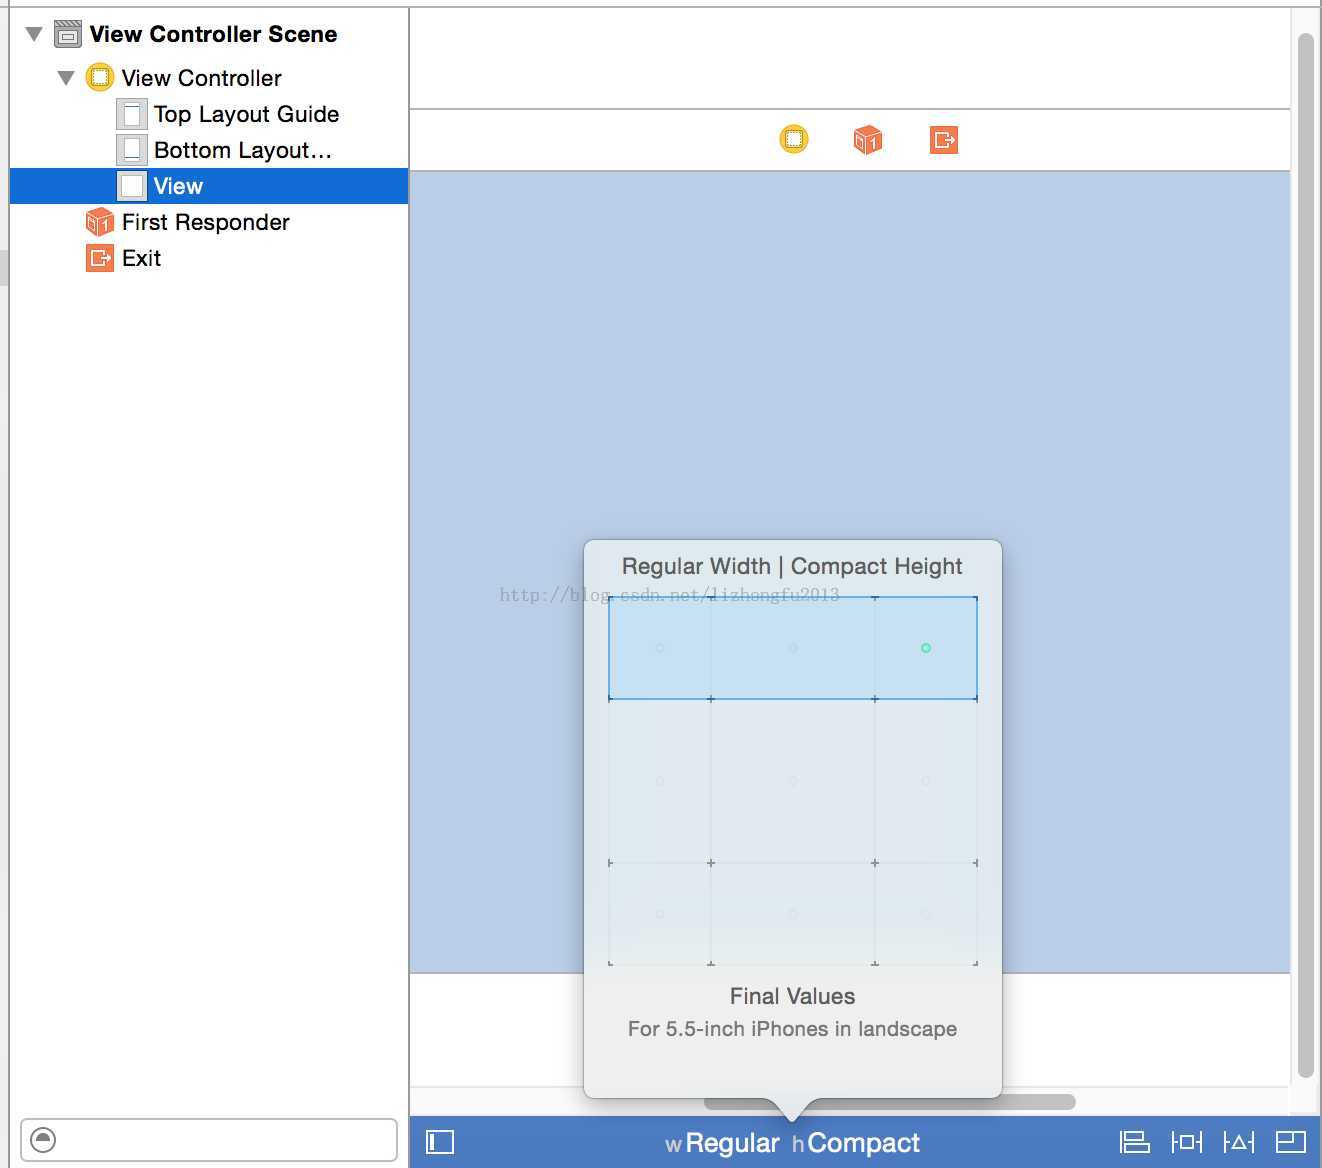Select Top Layout Guide in outline

(246, 114)
